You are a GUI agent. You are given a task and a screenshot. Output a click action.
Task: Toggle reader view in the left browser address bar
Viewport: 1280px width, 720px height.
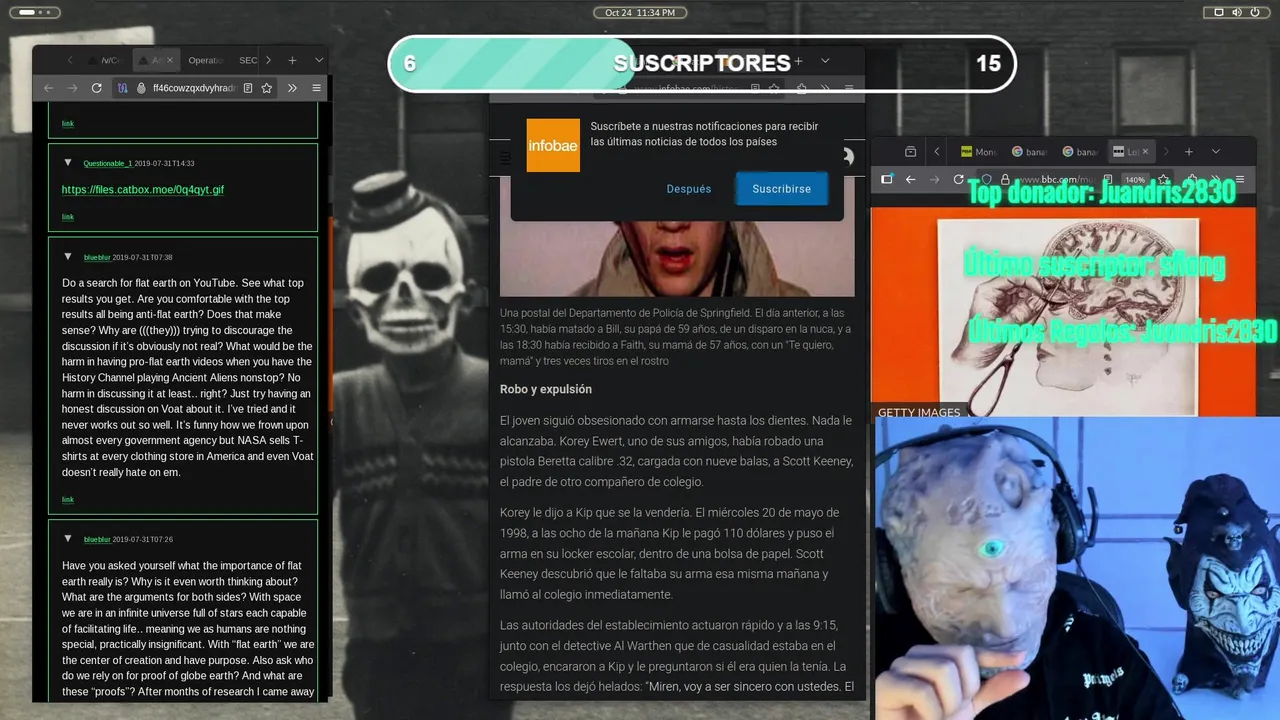pos(247,88)
